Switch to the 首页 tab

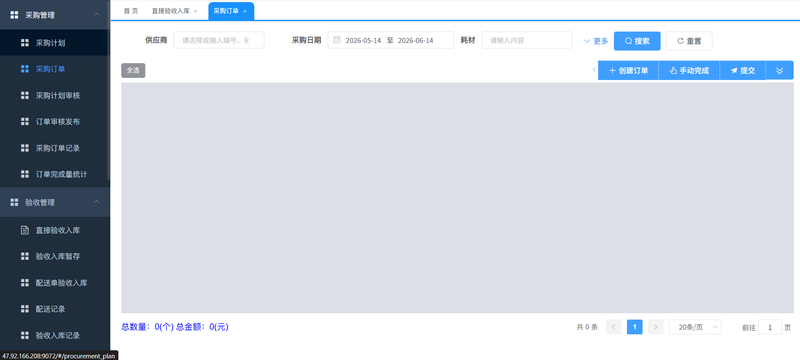pos(131,11)
